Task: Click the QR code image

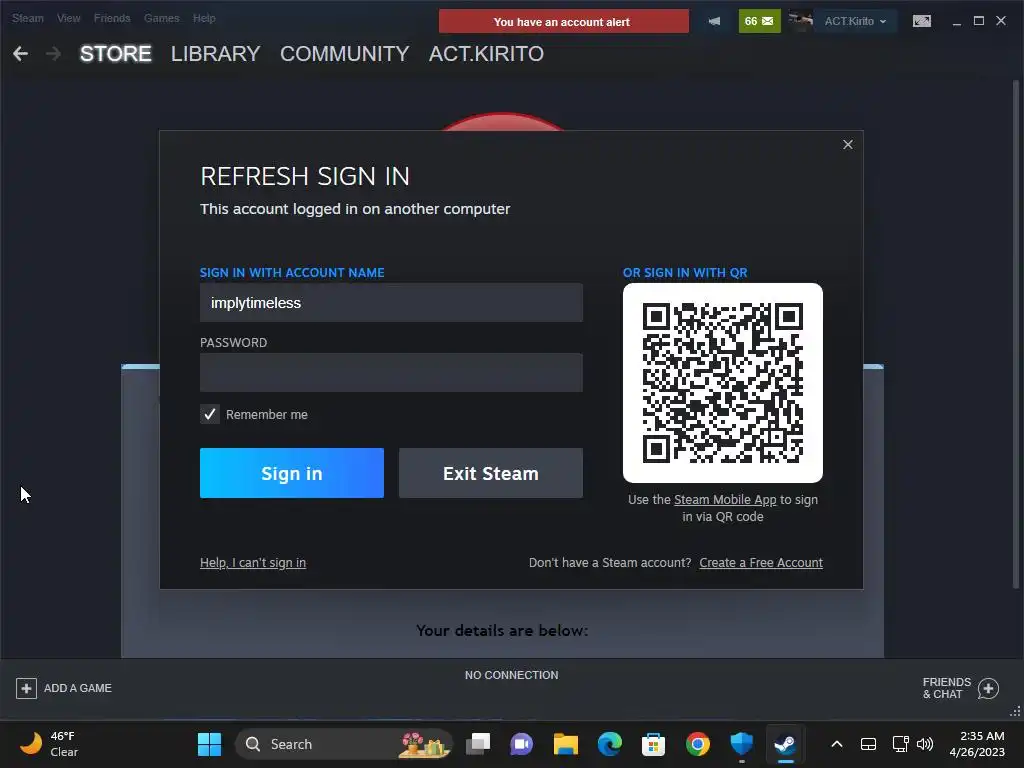Action: 722,383
